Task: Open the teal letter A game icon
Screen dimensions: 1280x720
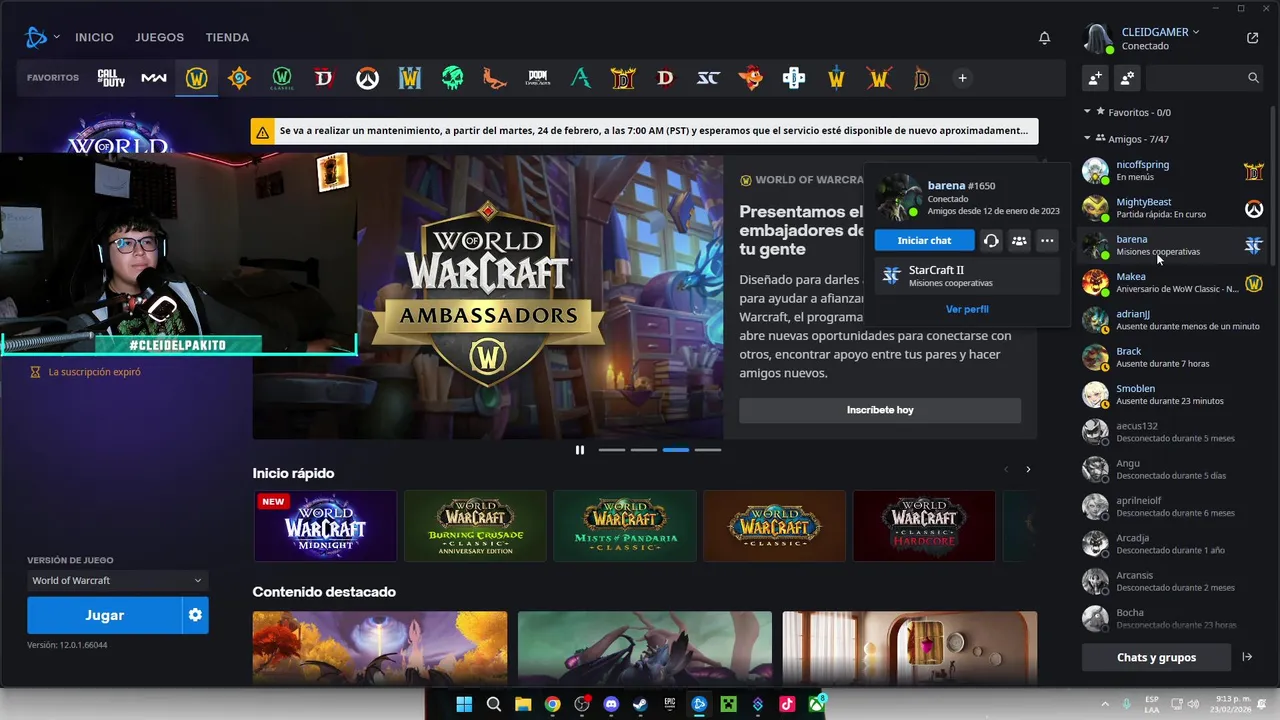Action: 581,78
